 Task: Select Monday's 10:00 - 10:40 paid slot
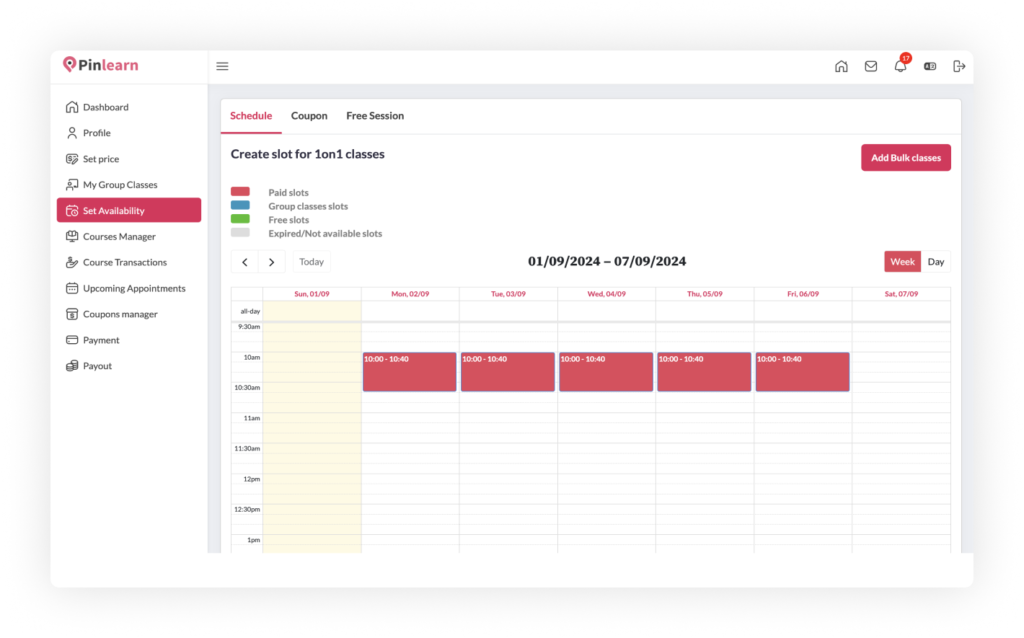pos(409,371)
